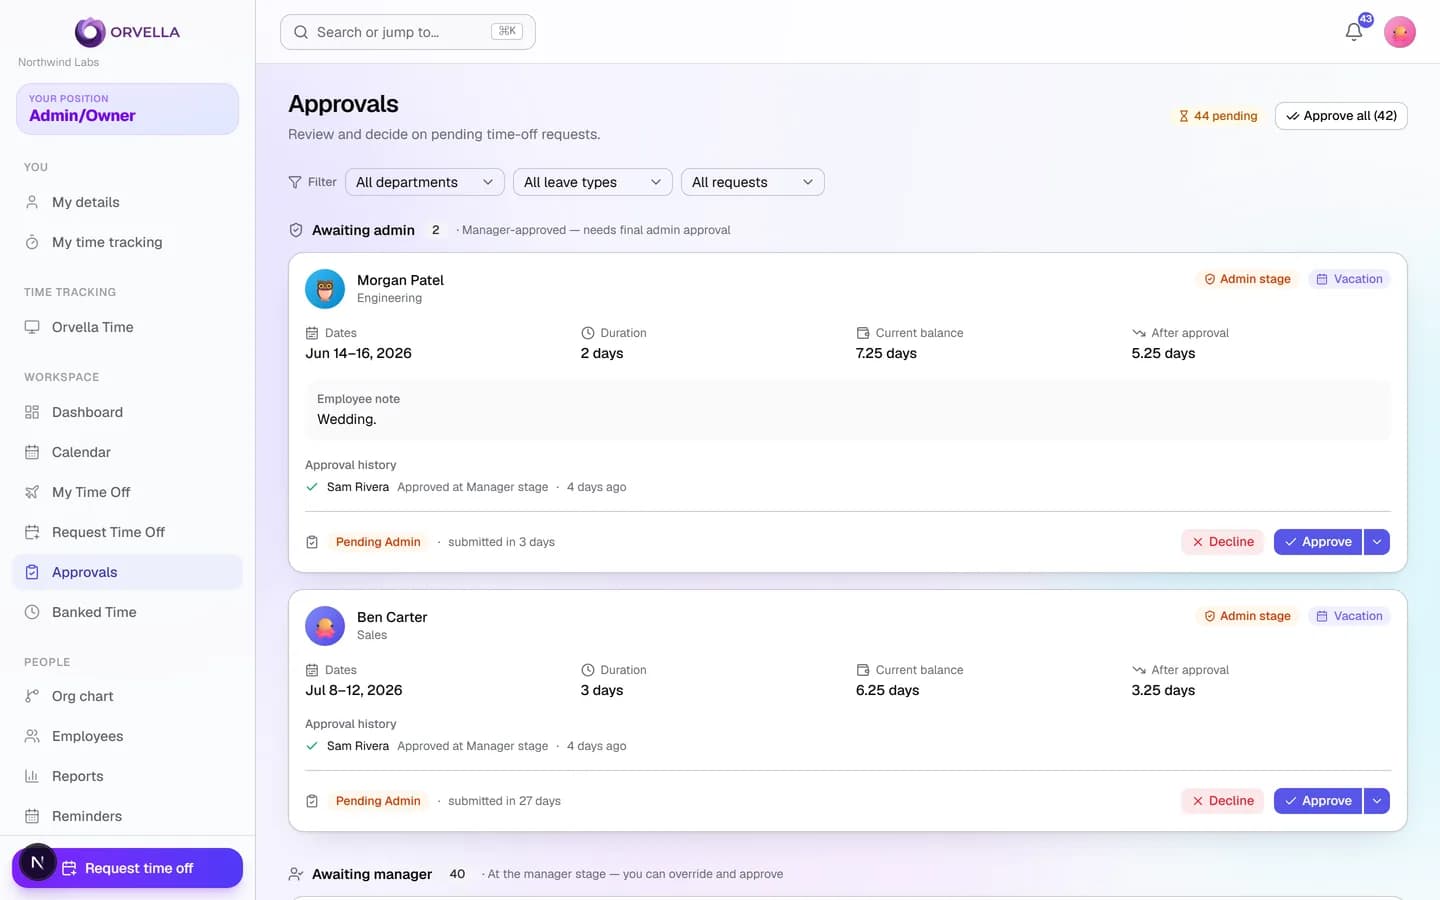Click the '3.25 days' after approval value

point(1163,690)
